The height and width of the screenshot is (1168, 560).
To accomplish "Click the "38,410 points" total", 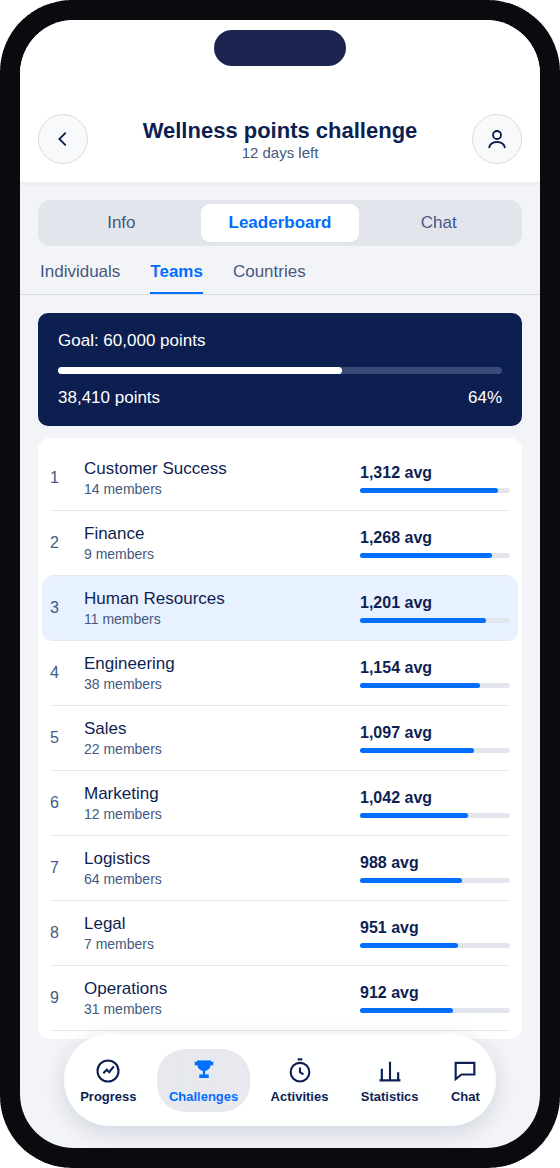I will 109,398.
